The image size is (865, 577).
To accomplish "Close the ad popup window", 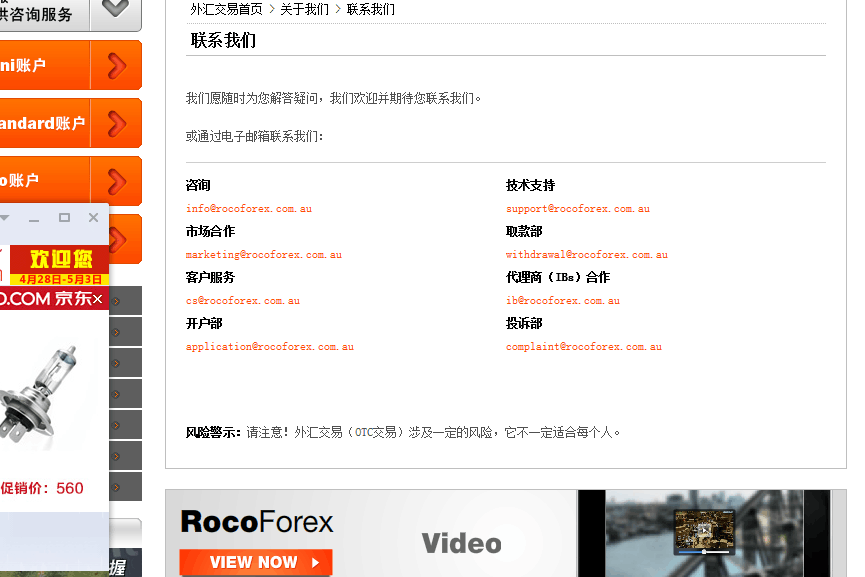I will 93,217.
